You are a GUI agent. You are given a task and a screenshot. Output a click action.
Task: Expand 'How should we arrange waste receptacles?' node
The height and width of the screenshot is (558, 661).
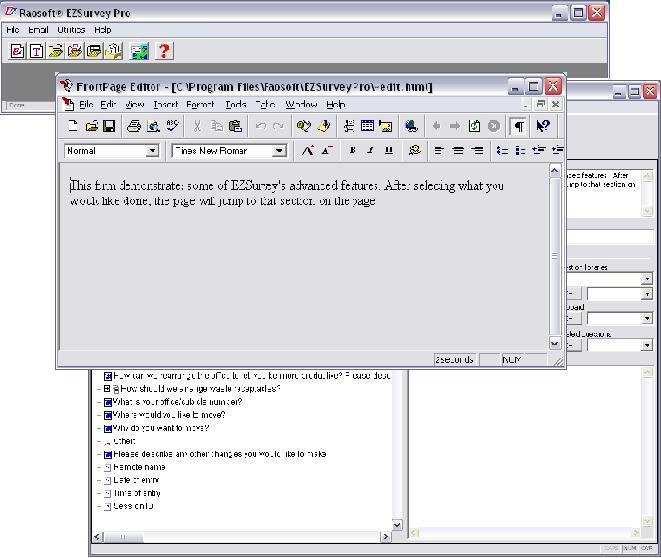pyautogui.click(x=107, y=389)
